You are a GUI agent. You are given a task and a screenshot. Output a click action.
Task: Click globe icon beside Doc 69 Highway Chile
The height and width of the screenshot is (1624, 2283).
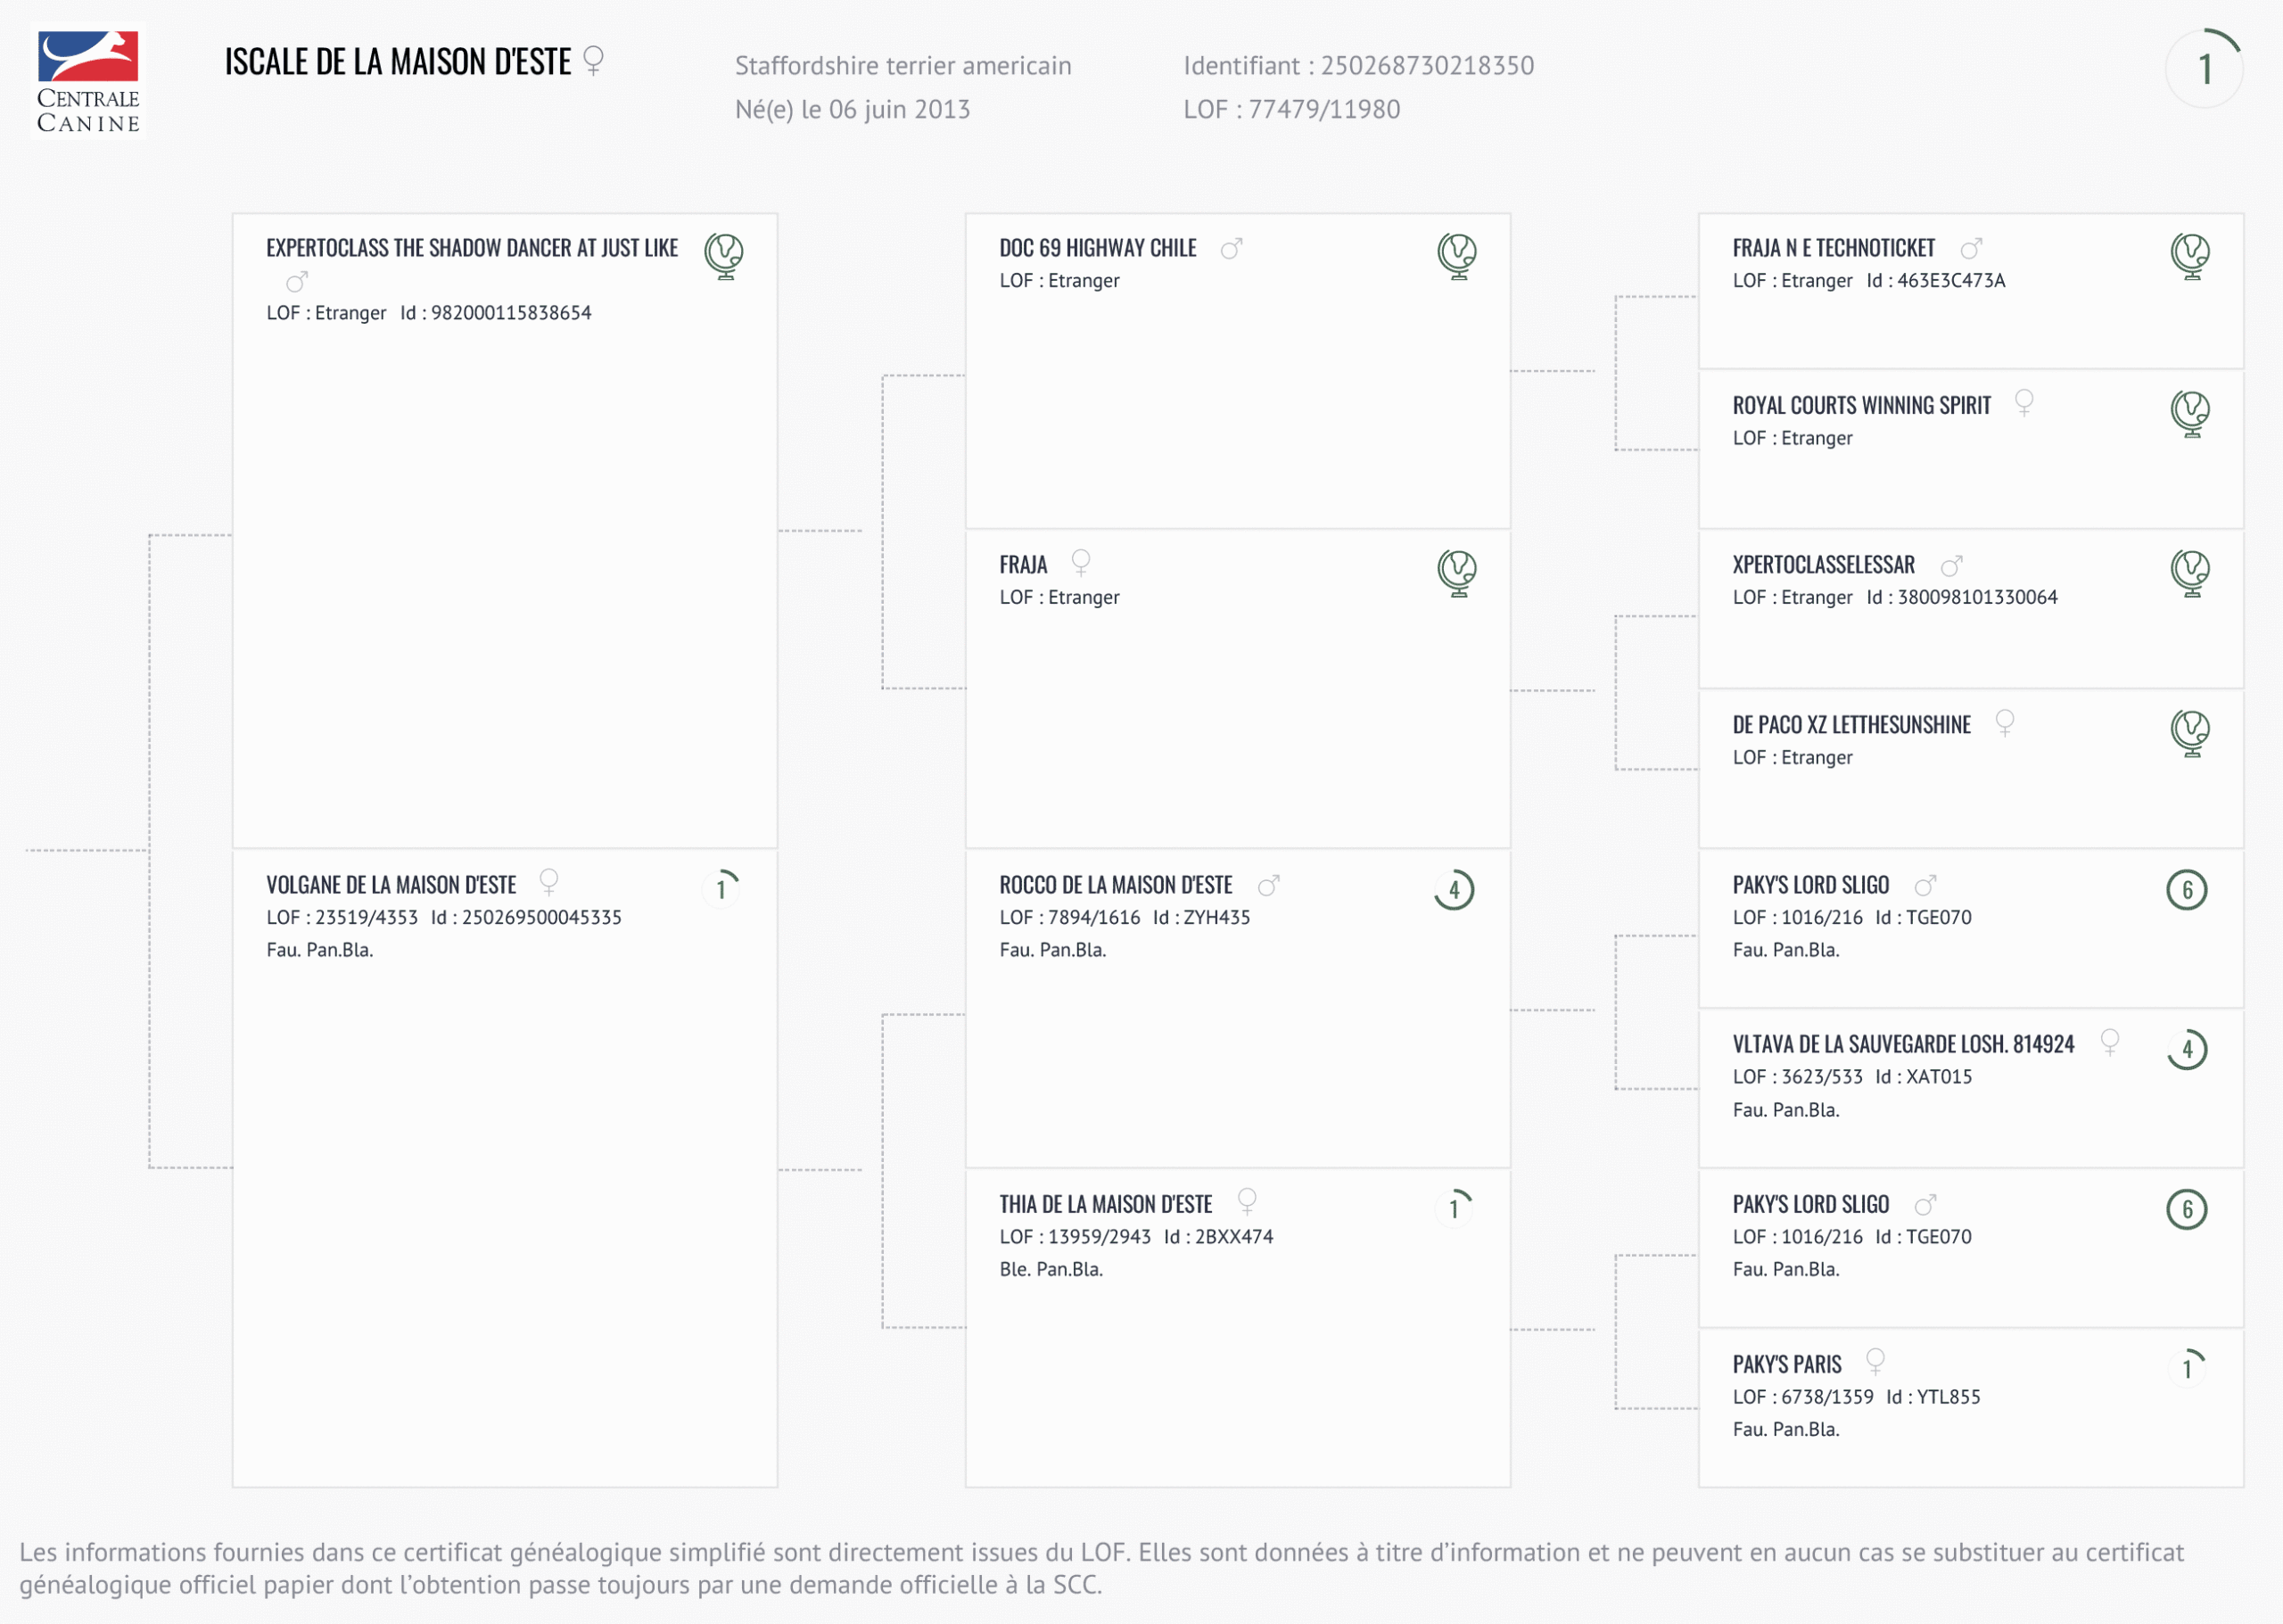click(1457, 256)
